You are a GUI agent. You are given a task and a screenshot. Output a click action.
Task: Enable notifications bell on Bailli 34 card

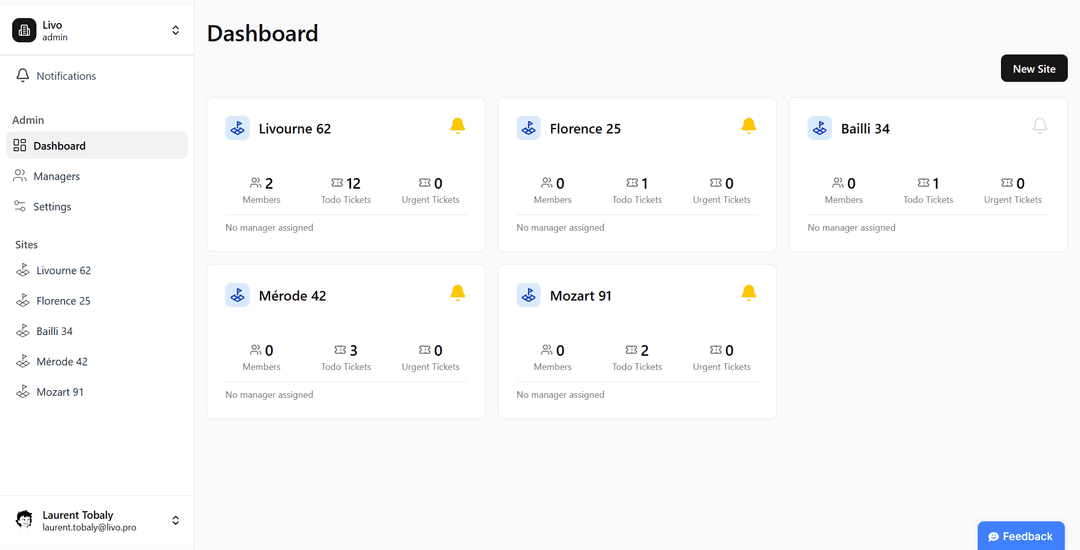coord(1039,126)
